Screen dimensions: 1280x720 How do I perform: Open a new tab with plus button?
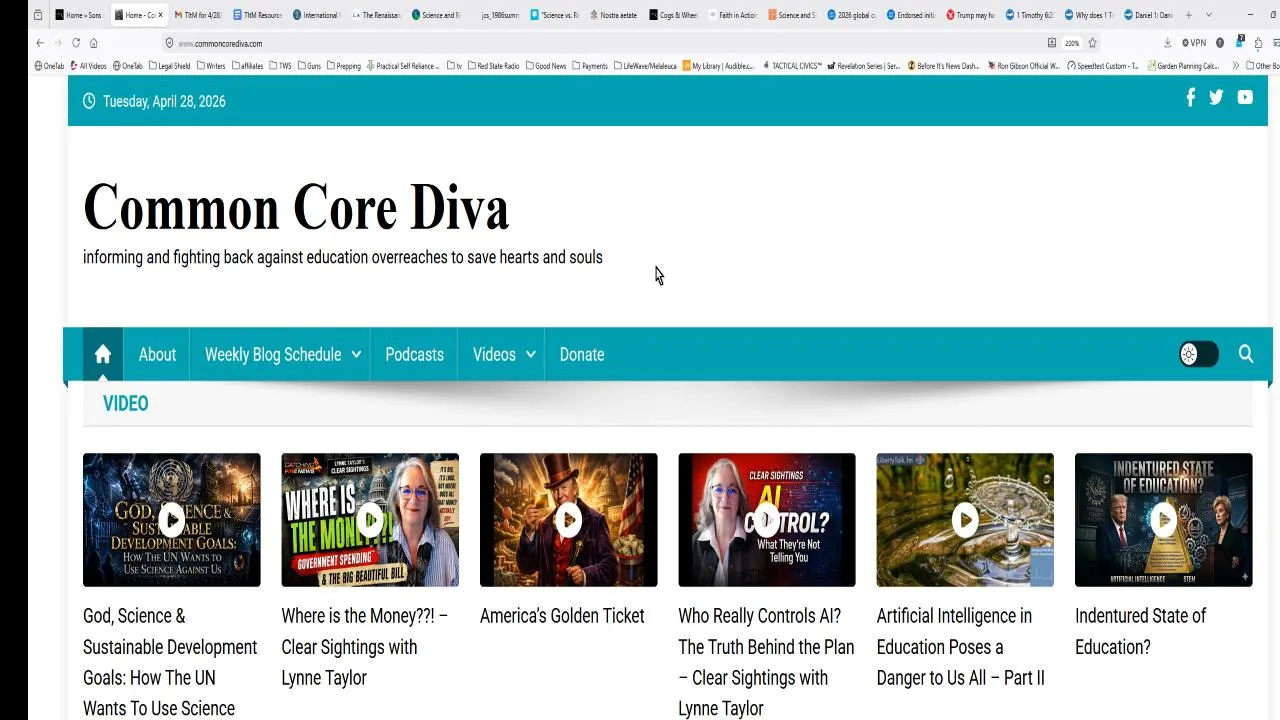tap(1188, 15)
